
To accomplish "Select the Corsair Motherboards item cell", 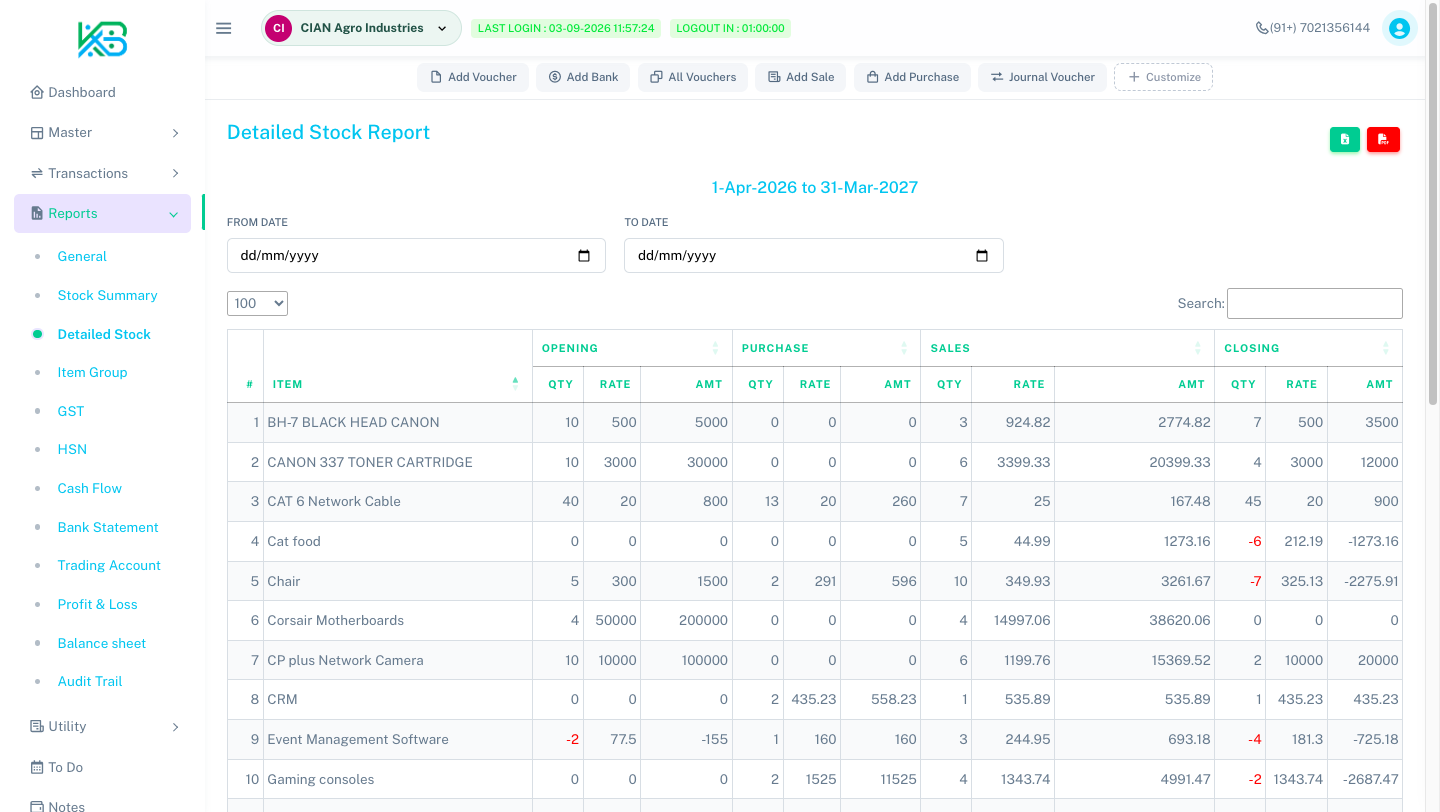I will click(398, 620).
